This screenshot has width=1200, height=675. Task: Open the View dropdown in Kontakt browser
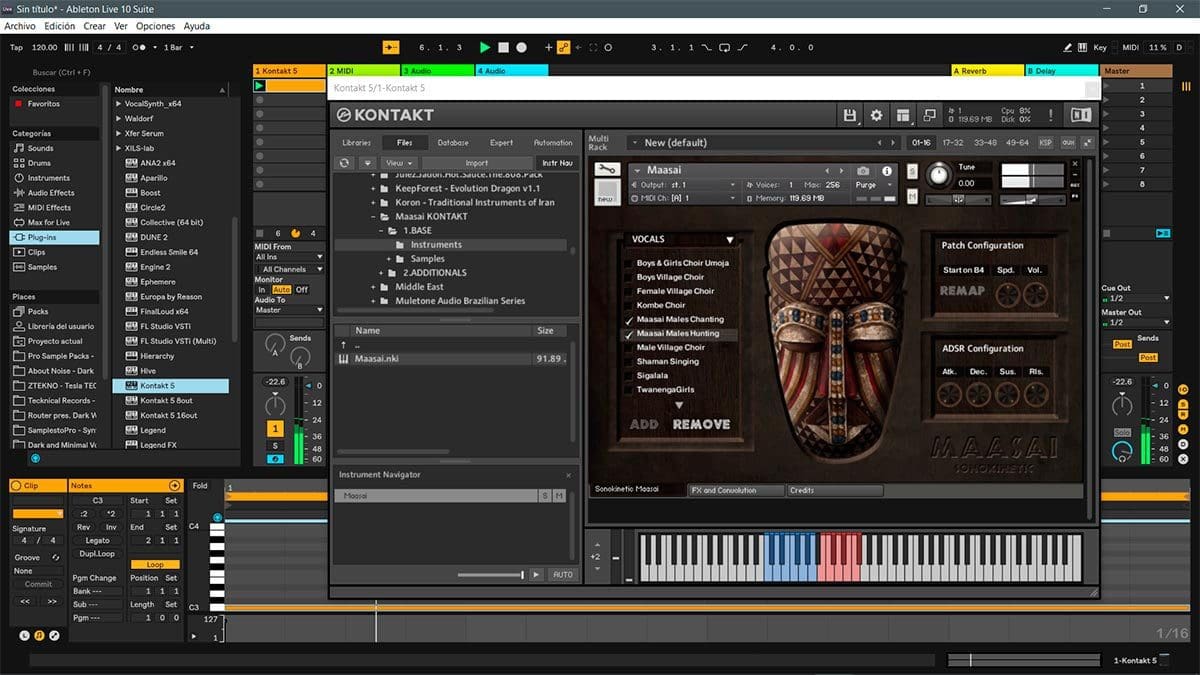(399, 163)
